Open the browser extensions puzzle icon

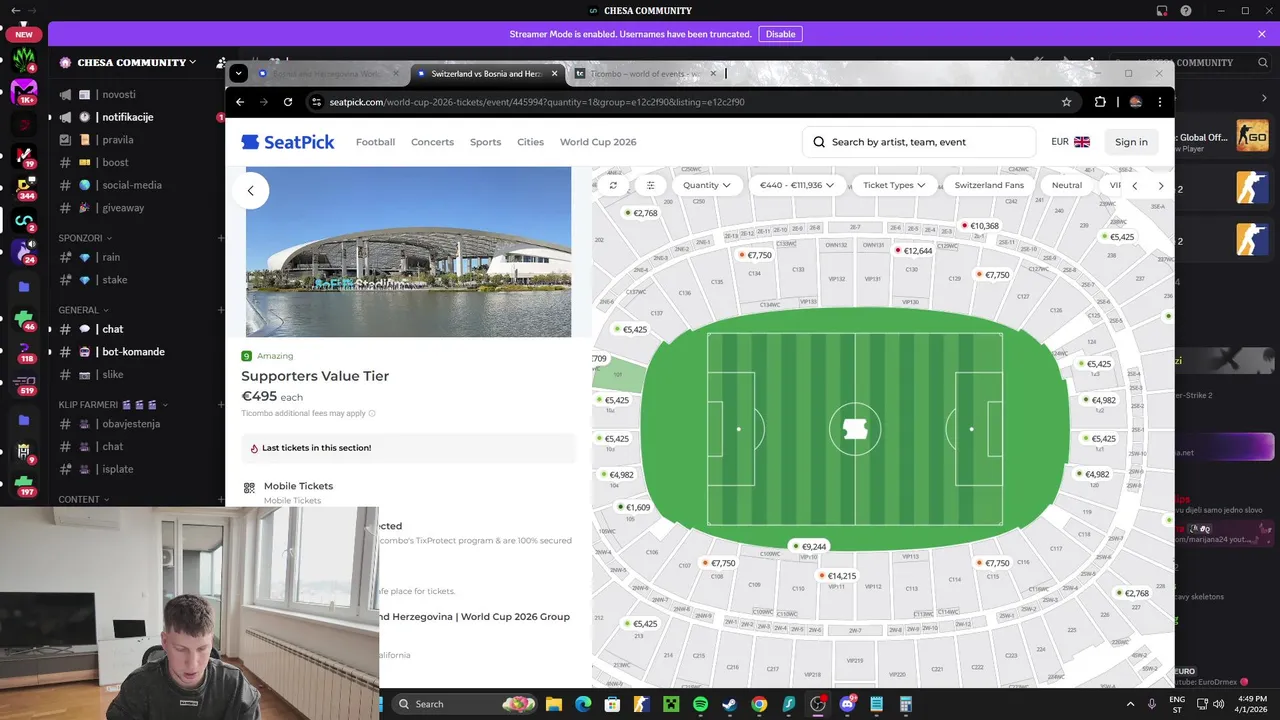click(1100, 102)
